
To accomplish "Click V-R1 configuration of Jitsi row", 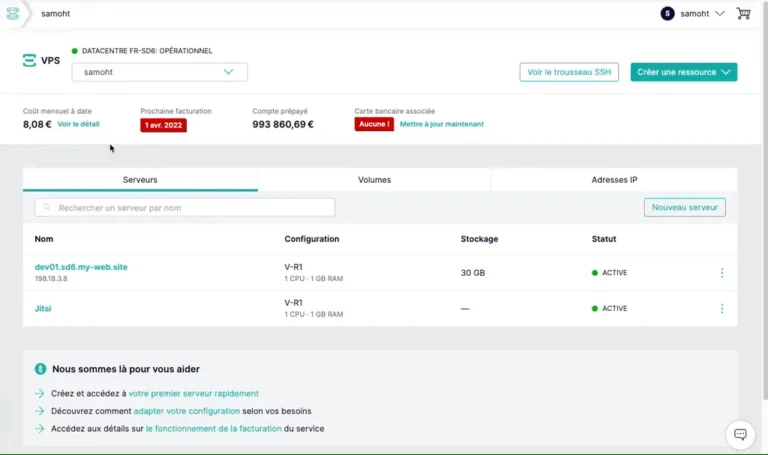I will coord(293,303).
